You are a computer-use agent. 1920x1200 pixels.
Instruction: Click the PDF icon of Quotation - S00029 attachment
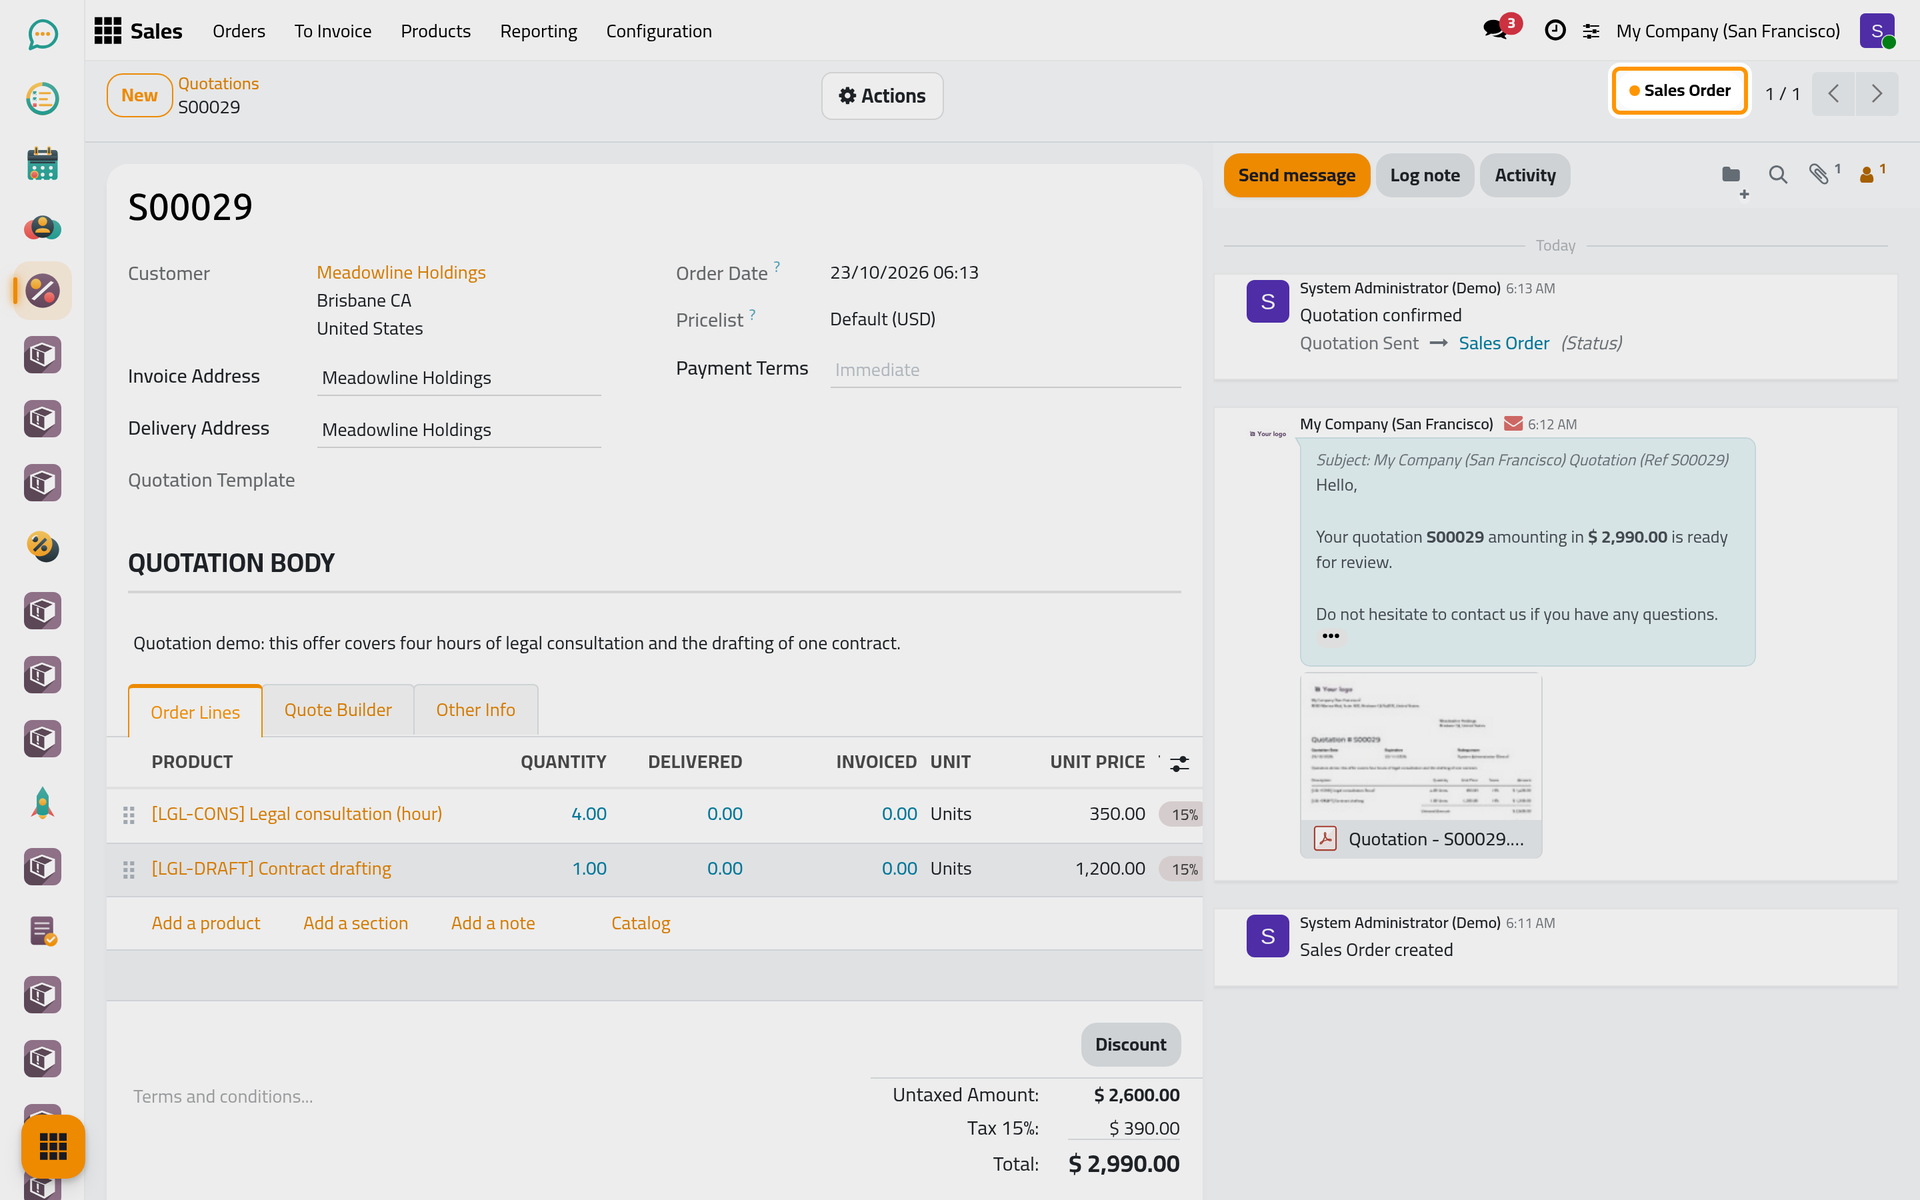tap(1325, 839)
